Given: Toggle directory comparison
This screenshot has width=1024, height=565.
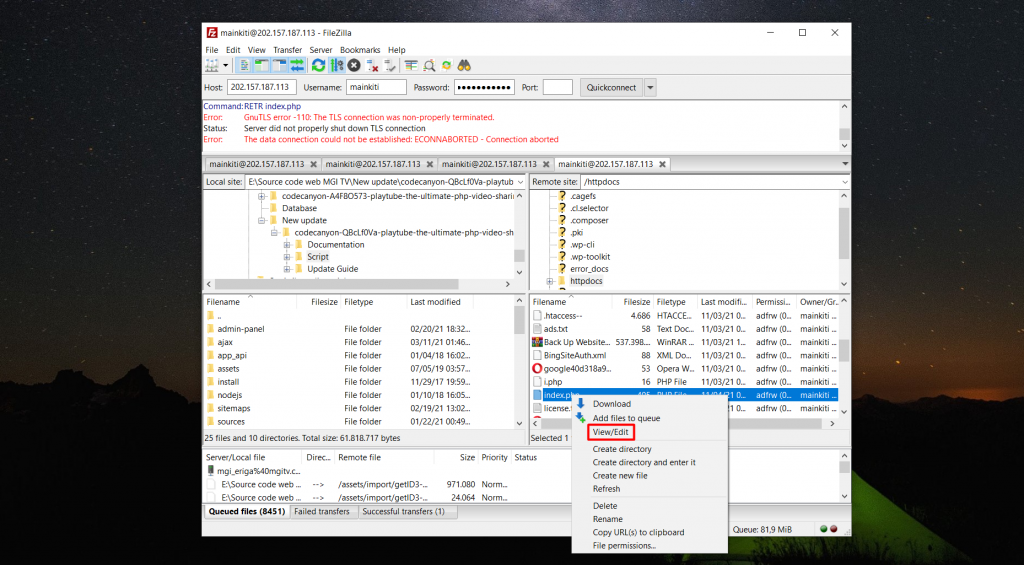Looking at the screenshot, I should 429,65.
